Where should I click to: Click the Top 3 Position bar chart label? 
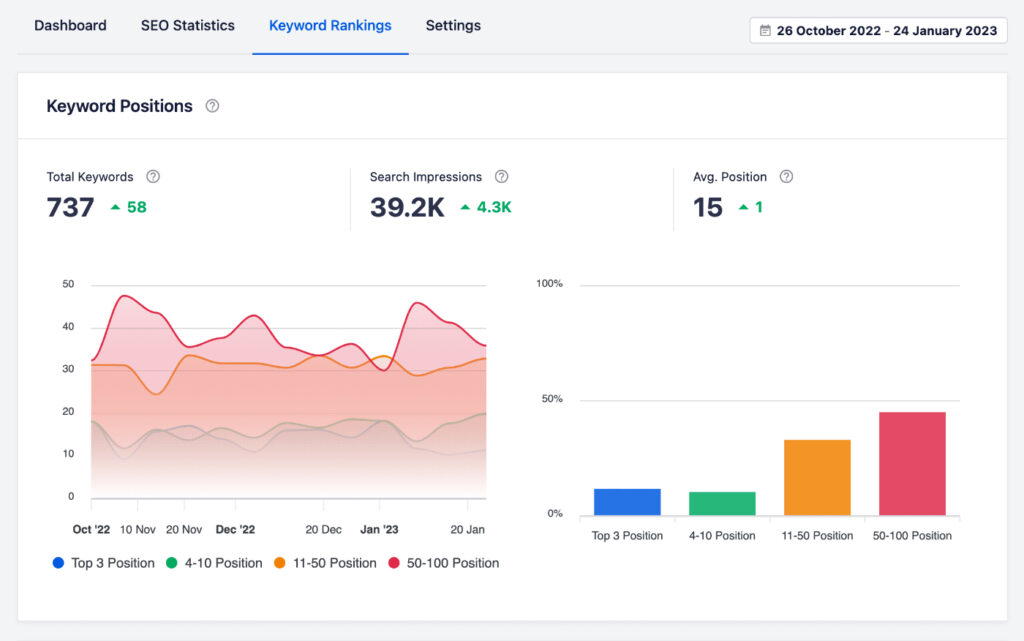coord(627,535)
